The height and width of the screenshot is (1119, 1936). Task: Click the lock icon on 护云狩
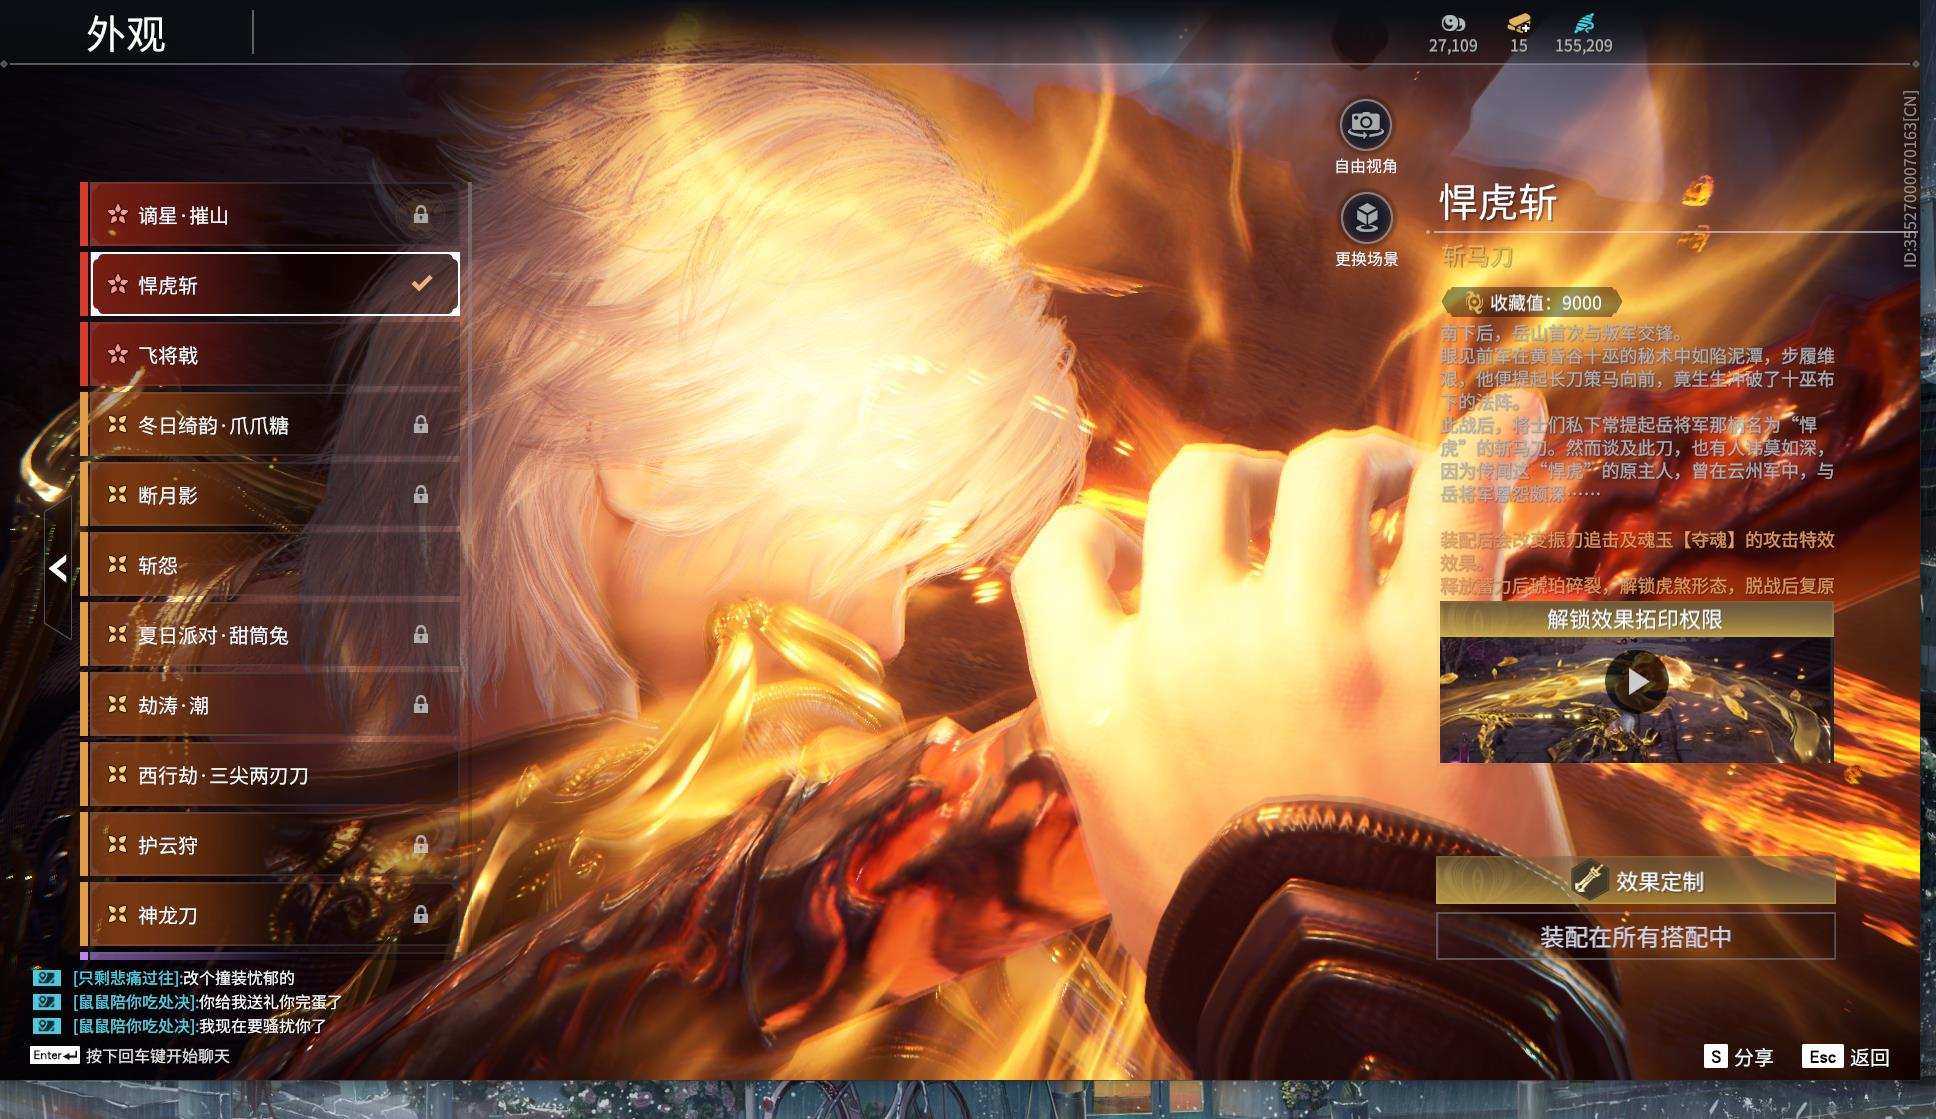(x=421, y=845)
